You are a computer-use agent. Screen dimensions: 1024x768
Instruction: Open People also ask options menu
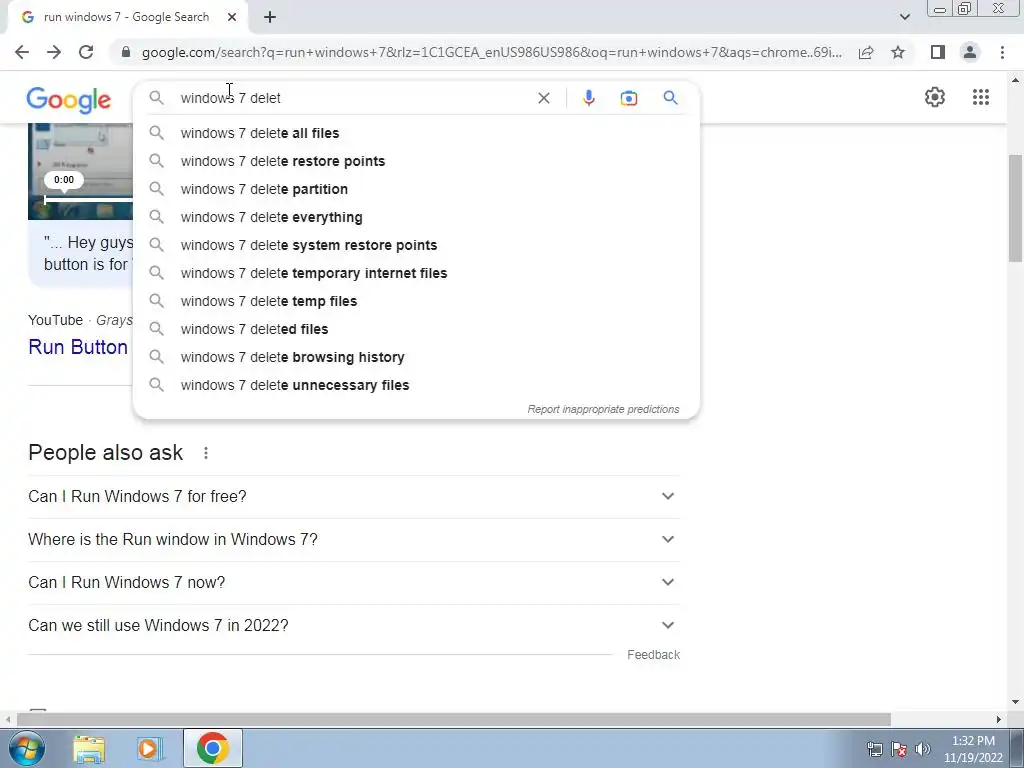click(206, 453)
